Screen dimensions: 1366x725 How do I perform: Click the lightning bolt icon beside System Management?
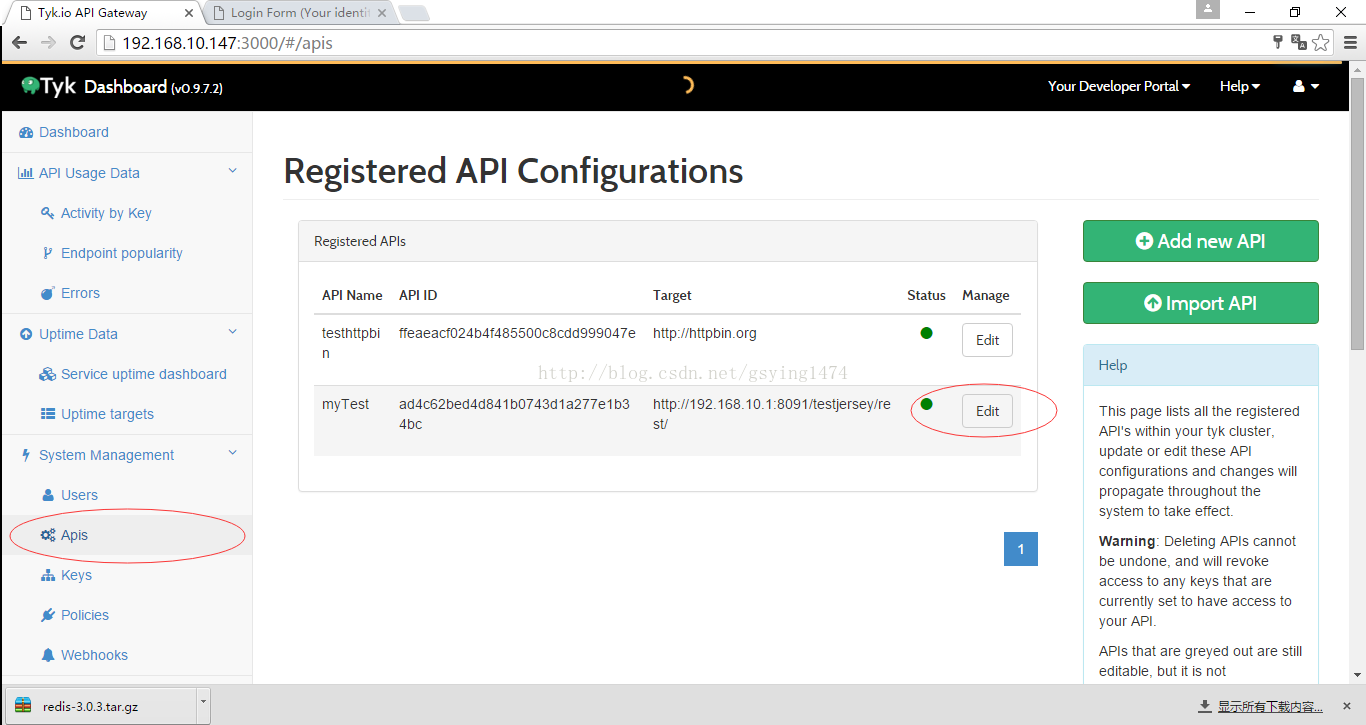tap(26, 455)
